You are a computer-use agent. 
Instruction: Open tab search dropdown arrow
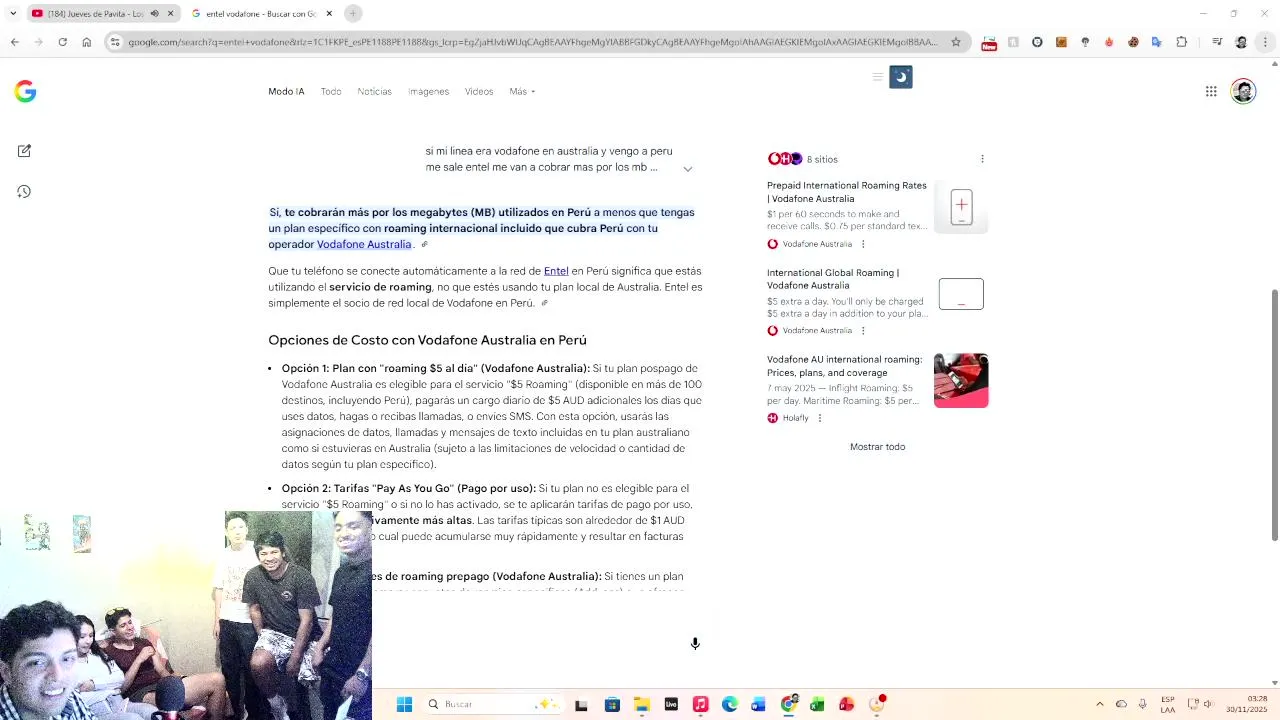(13, 13)
